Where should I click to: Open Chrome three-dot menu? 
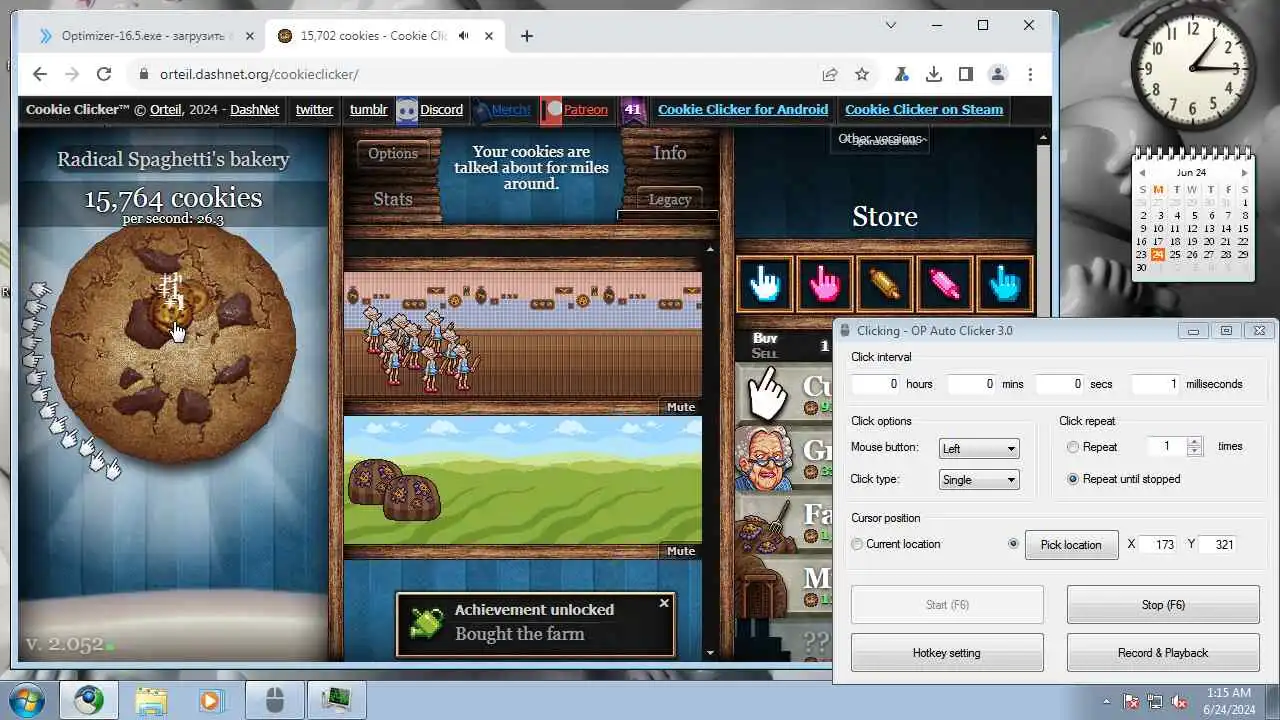(1030, 74)
